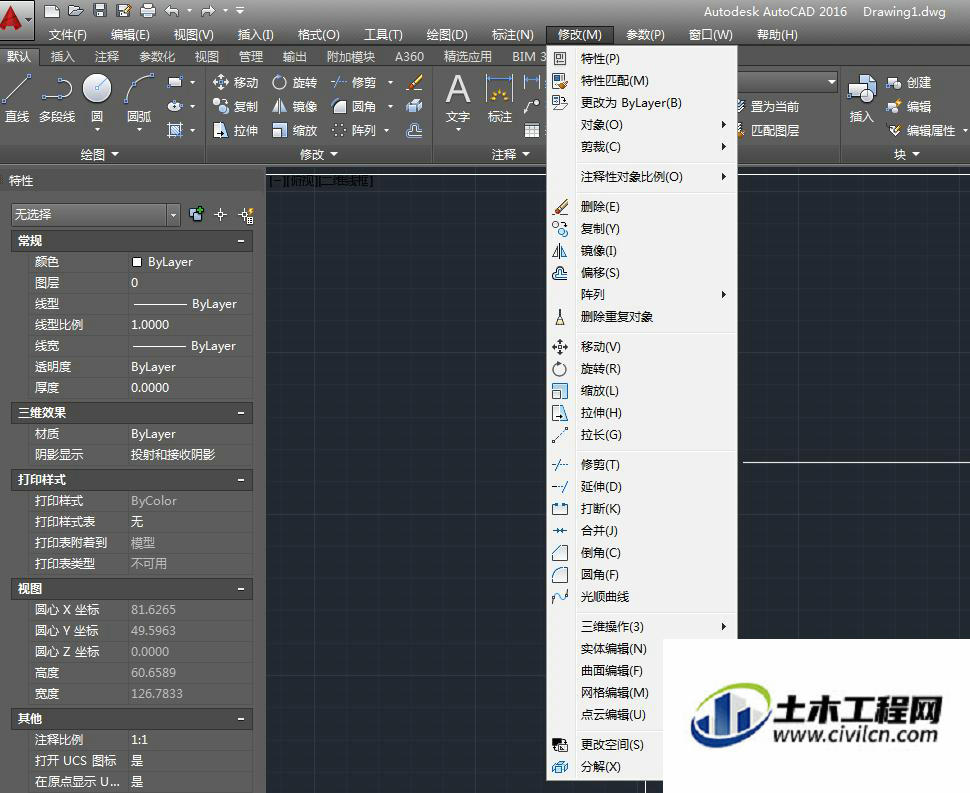
Task: Choose 倒角(C) from Modify menu
Action: point(642,553)
